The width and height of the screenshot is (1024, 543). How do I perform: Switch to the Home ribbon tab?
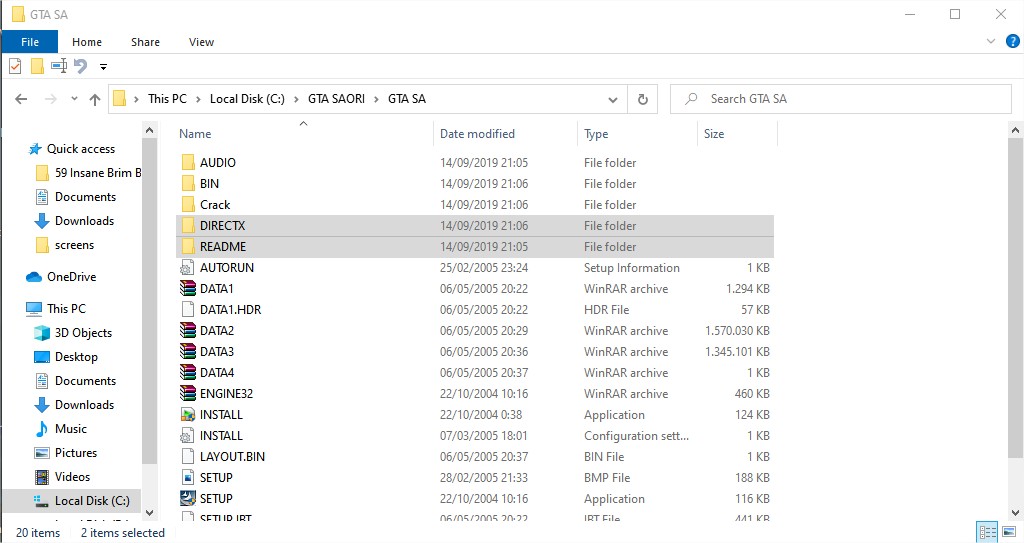[x=87, y=42]
